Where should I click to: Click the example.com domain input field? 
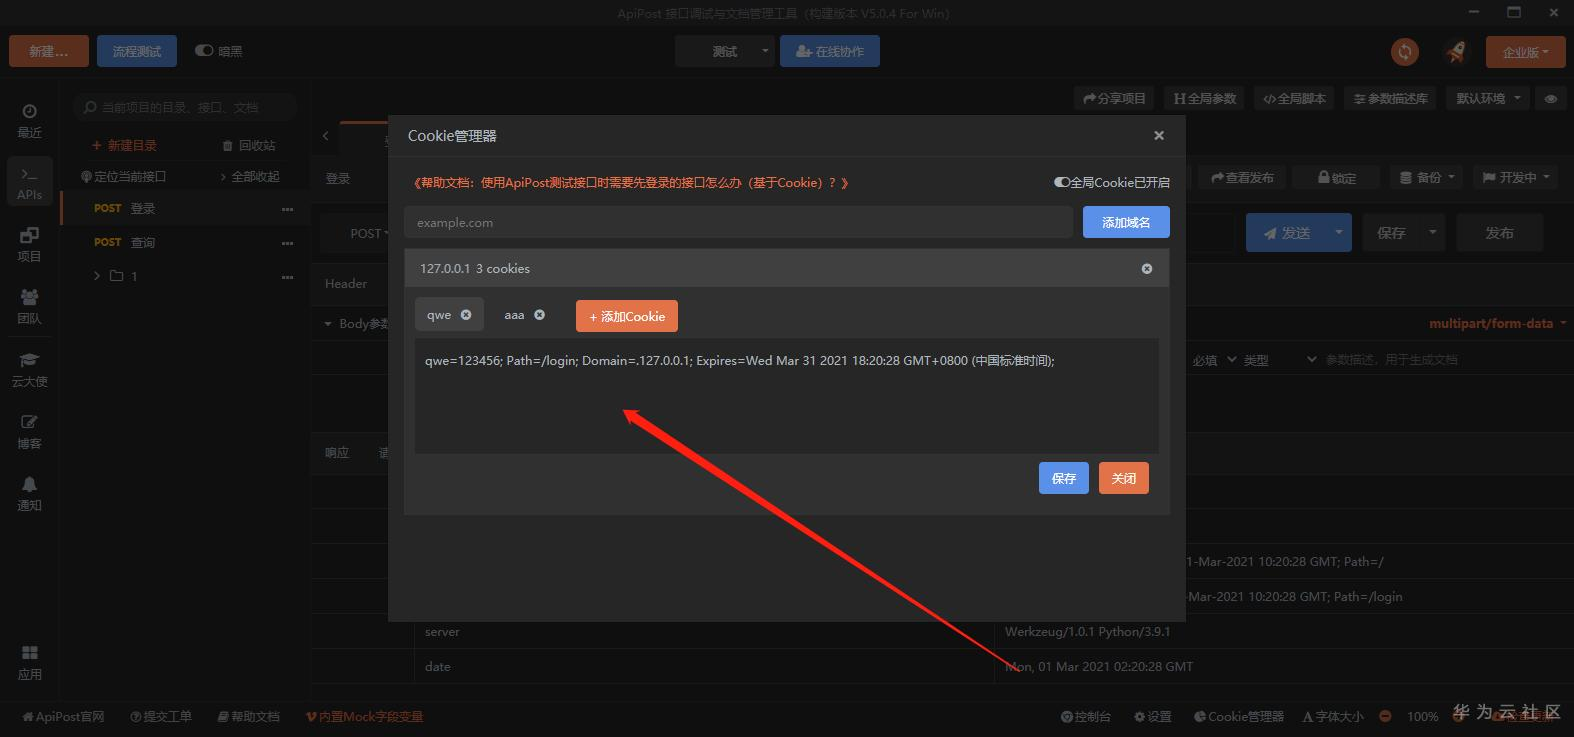tap(738, 222)
